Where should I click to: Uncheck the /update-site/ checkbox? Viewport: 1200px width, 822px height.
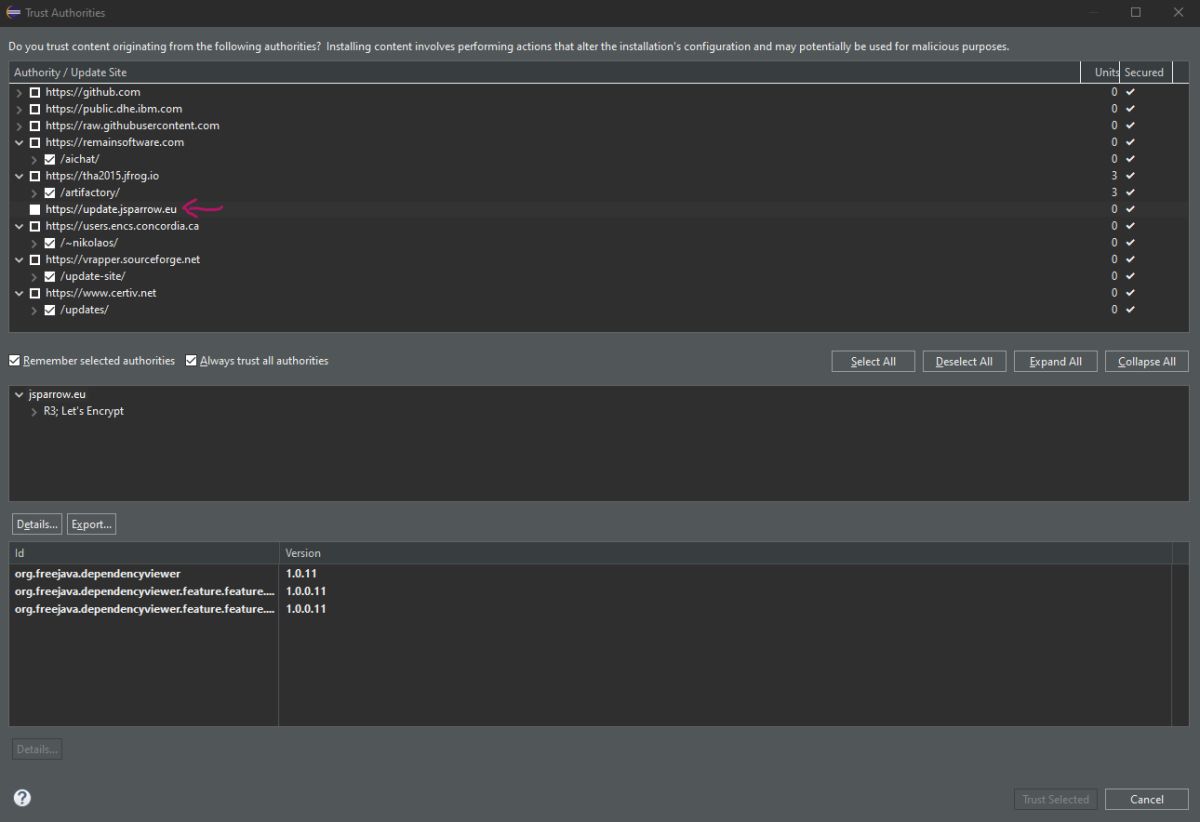(x=50, y=276)
